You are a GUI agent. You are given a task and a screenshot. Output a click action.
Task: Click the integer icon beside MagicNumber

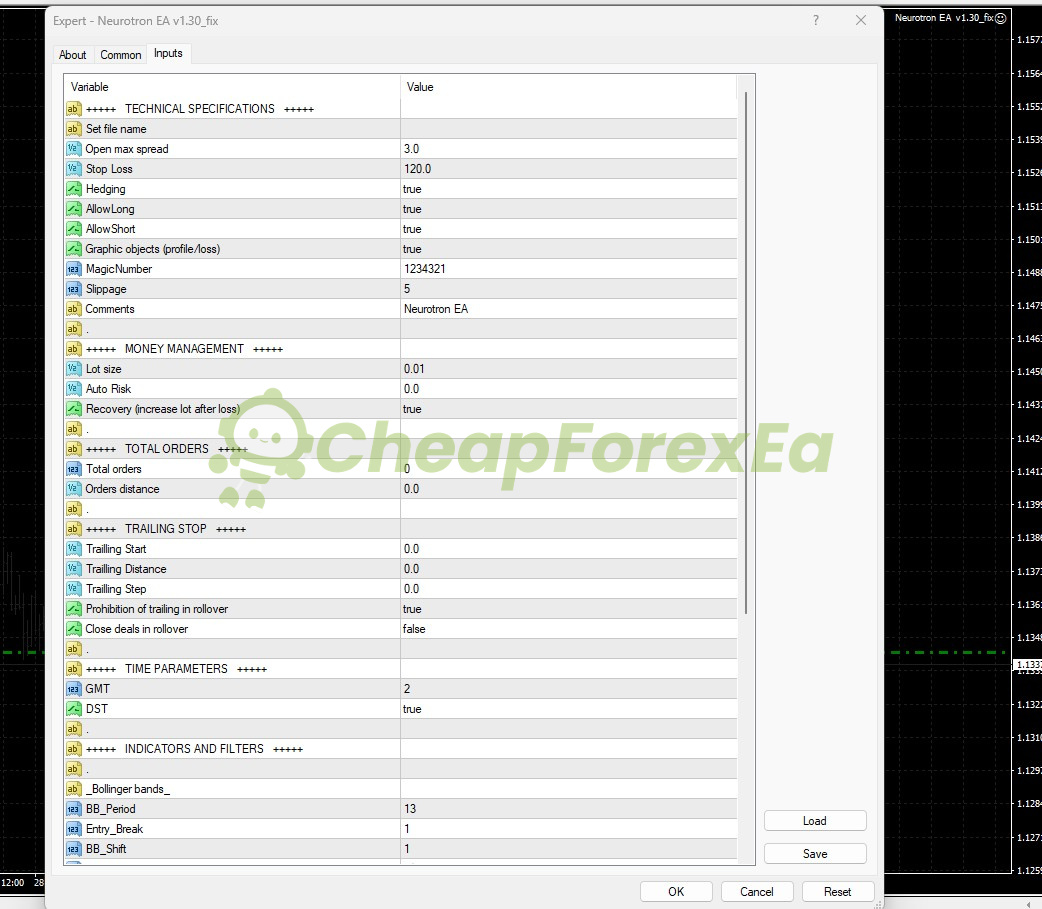click(74, 269)
